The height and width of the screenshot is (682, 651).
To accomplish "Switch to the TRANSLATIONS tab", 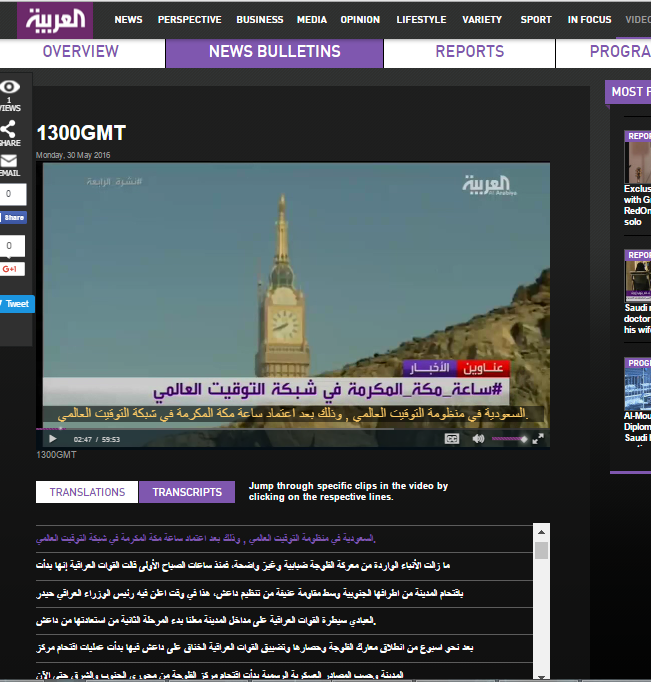I will [x=87, y=492].
